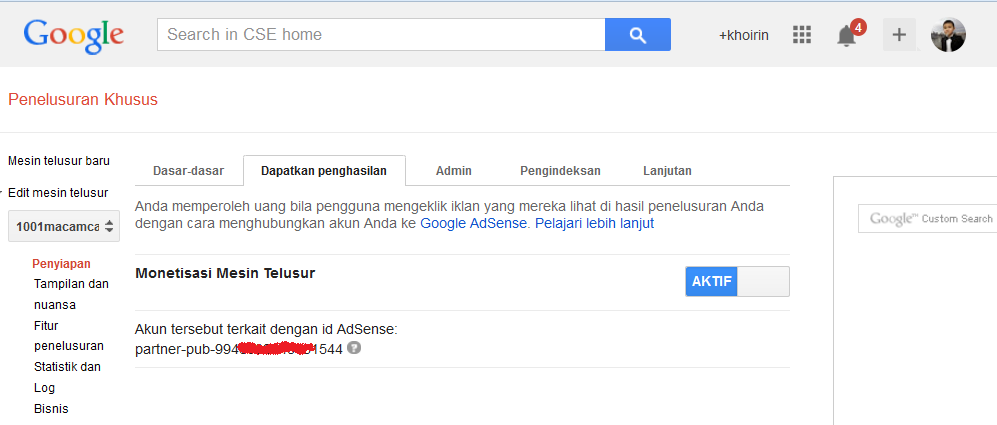Open Tampilan dan nuansa settings
The width and height of the screenshot is (997, 425).
pos(71,294)
